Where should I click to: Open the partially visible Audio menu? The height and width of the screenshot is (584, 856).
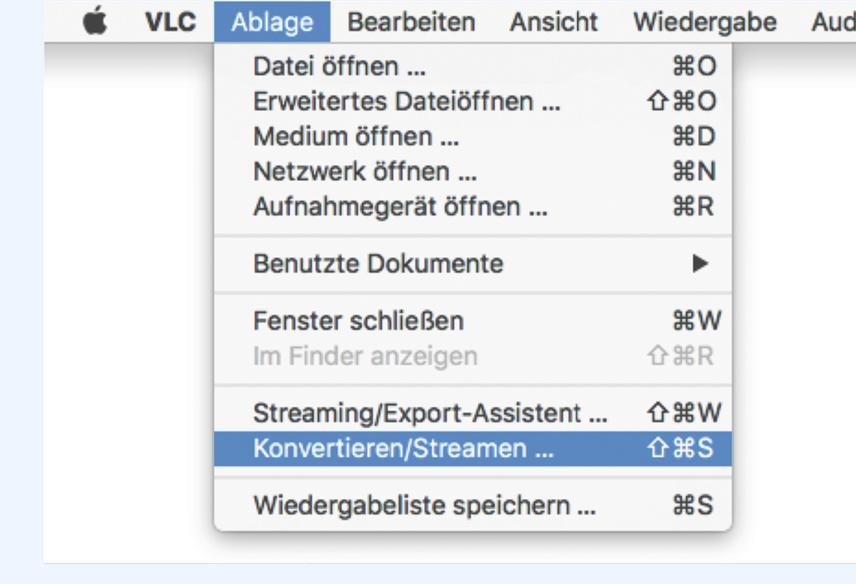(831, 22)
